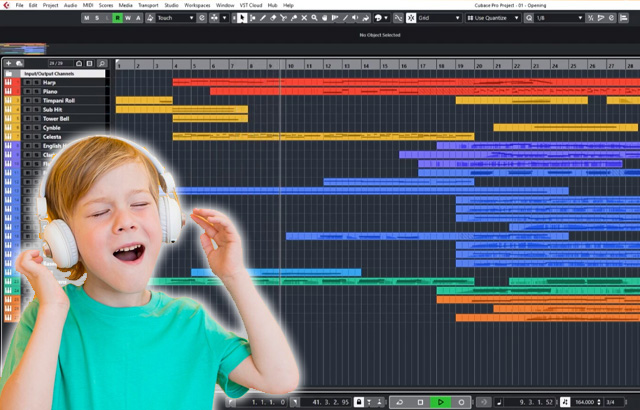Toggle the W write automation button
The width and height of the screenshot is (640, 410).
click(128, 18)
